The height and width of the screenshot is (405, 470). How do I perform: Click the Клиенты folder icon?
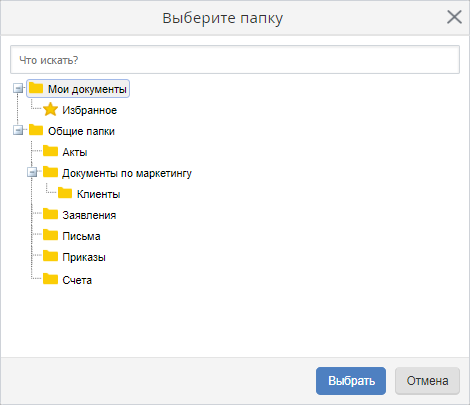[65, 193]
